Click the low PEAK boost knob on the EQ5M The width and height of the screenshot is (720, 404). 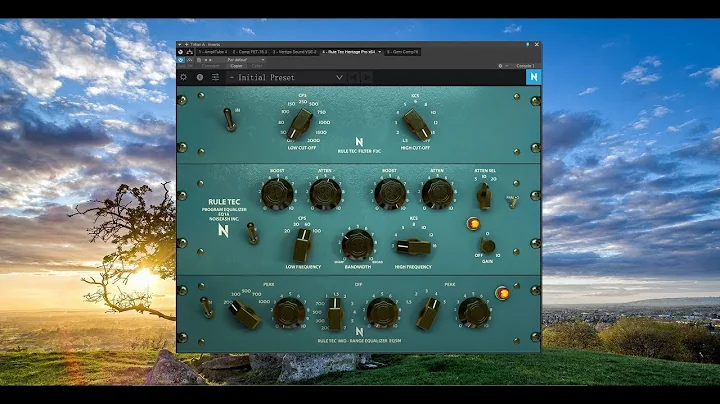coord(289,312)
